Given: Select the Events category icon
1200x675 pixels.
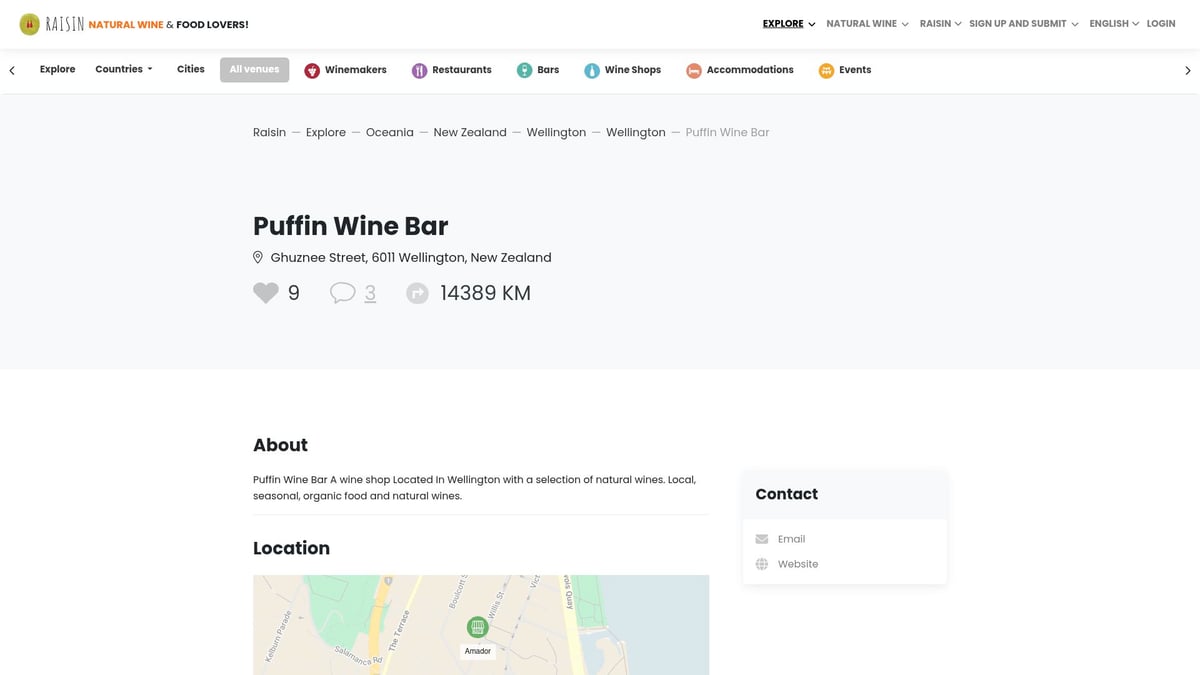Looking at the screenshot, I should tap(827, 70).
